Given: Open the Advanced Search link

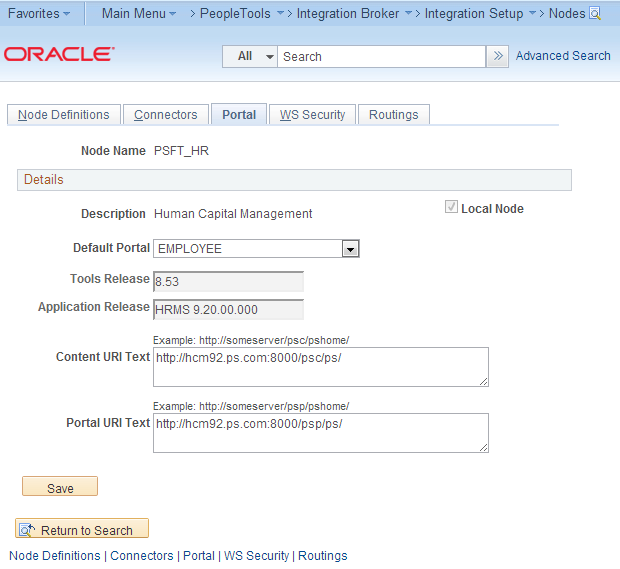Looking at the screenshot, I should [x=563, y=56].
